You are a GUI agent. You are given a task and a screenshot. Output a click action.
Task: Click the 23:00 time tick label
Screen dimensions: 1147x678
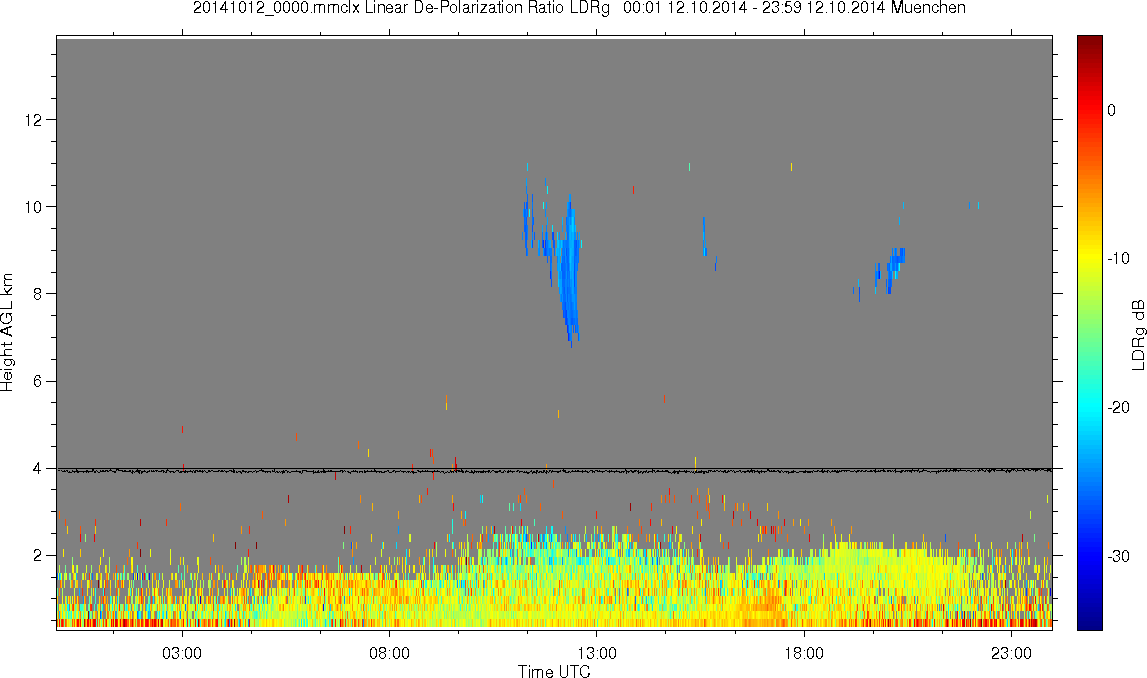point(1011,653)
